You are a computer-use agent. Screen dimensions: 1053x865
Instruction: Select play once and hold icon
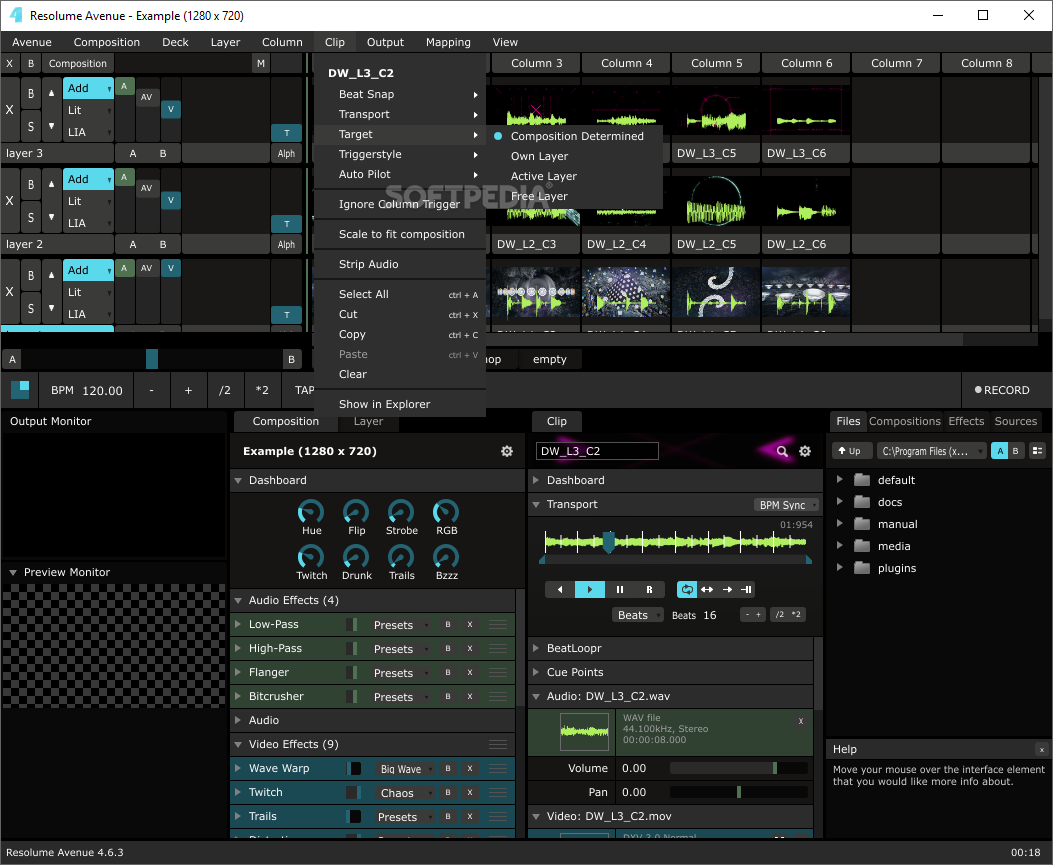click(x=746, y=590)
